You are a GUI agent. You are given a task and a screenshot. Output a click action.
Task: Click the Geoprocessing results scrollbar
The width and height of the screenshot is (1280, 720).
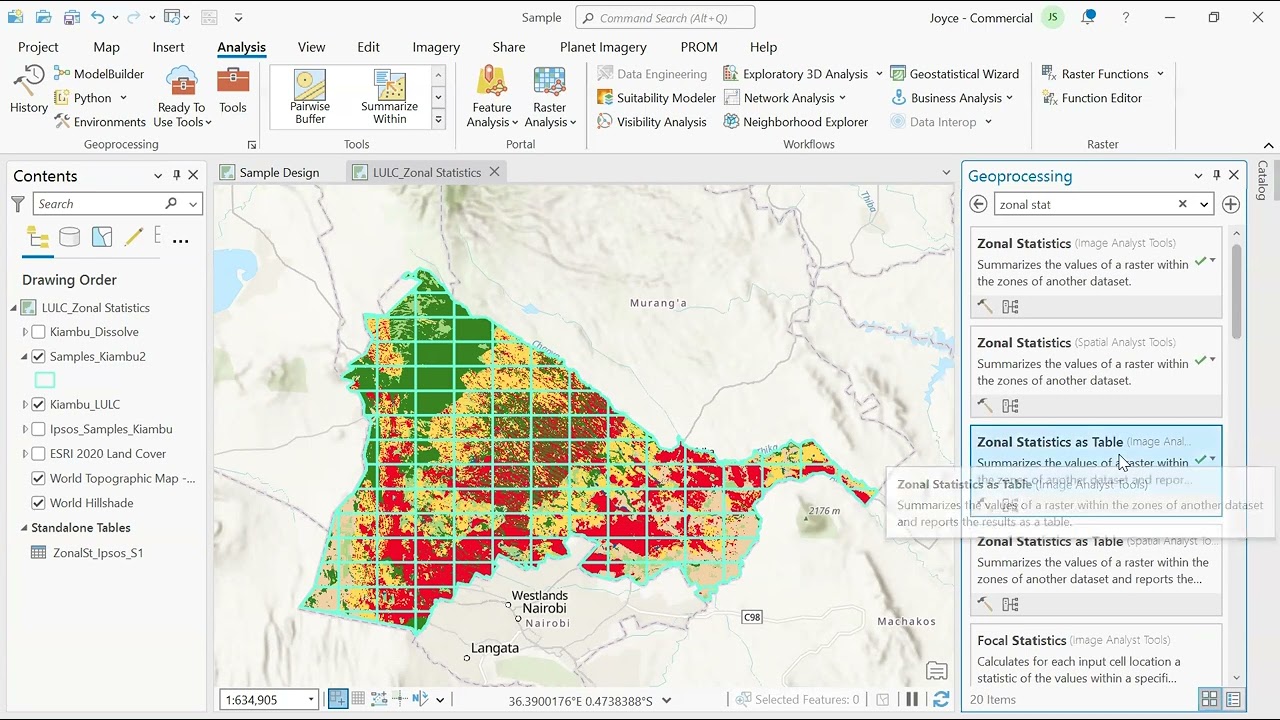pyautogui.click(x=1237, y=290)
